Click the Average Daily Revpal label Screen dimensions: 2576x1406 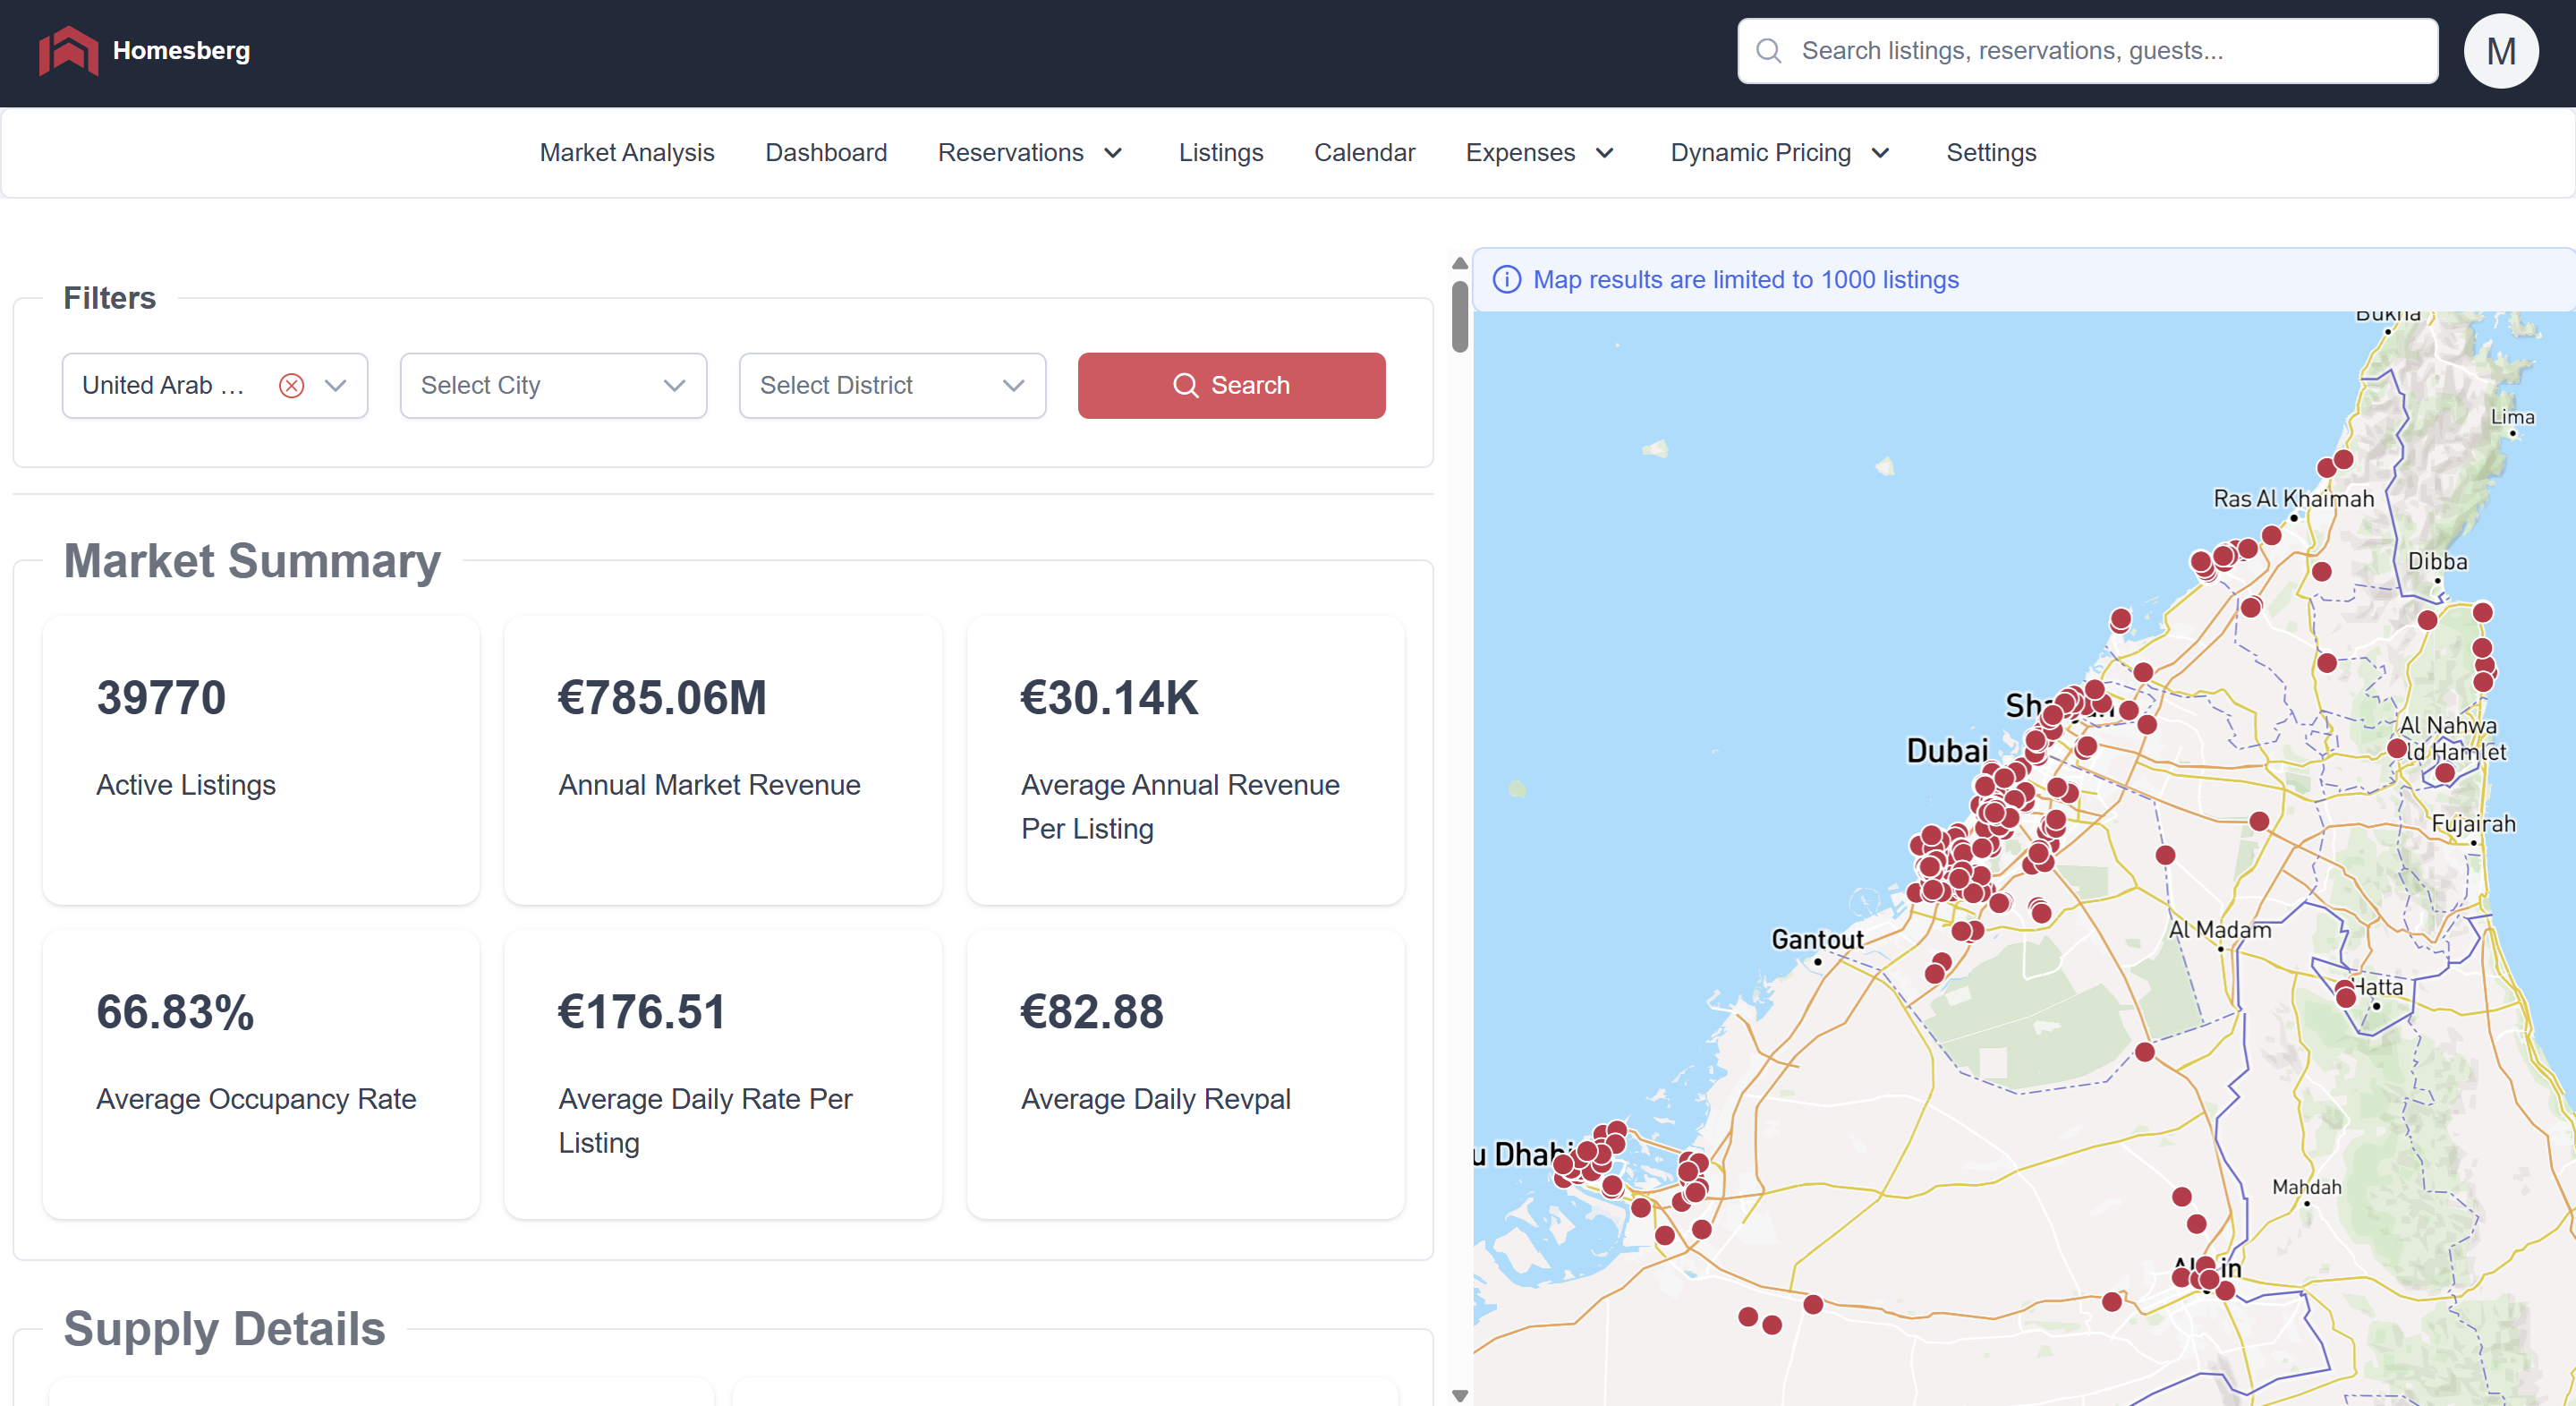[1156, 1099]
